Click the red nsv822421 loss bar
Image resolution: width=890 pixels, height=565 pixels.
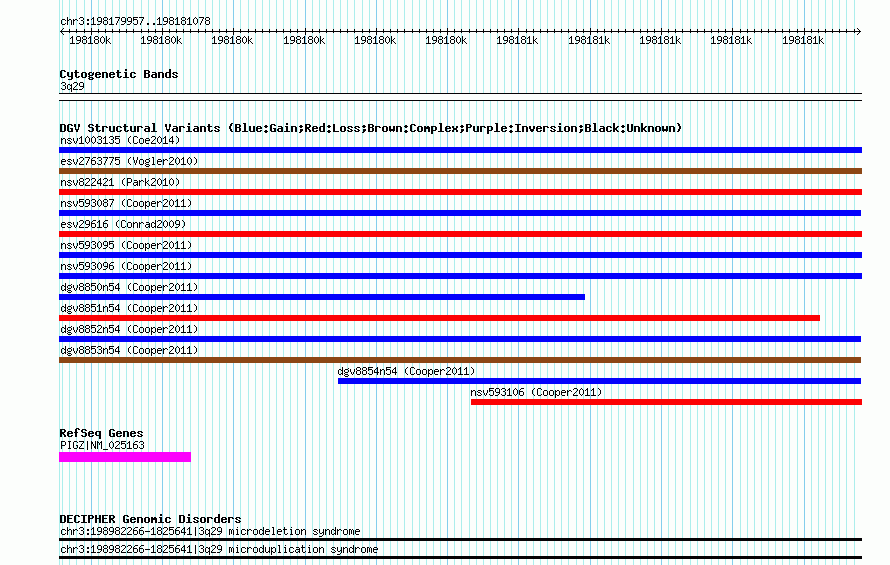(x=460, y=192)
